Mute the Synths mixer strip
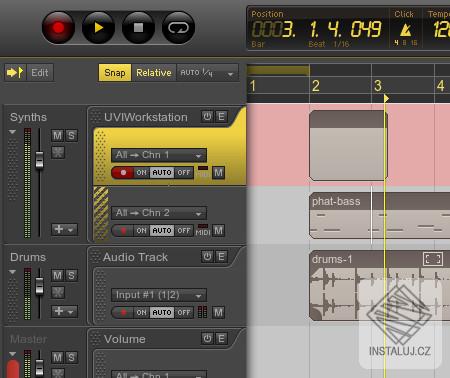This screenshot has height=378, width=450. click(x=57, y=136)
